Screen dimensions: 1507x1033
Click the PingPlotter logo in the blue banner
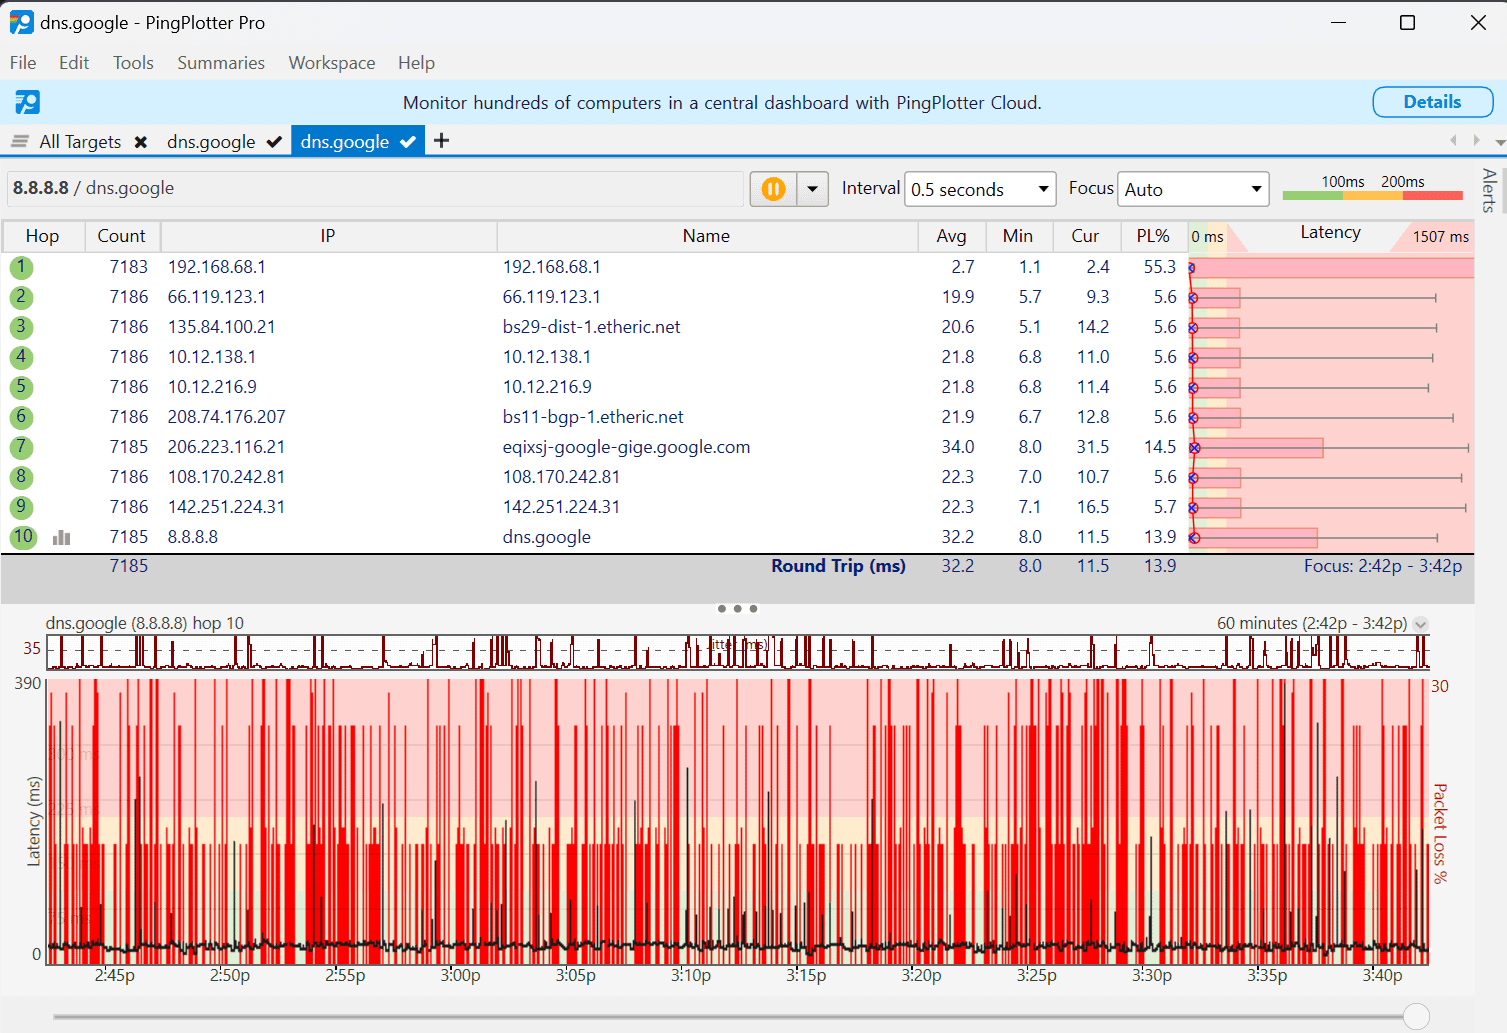tap(27, 102)
